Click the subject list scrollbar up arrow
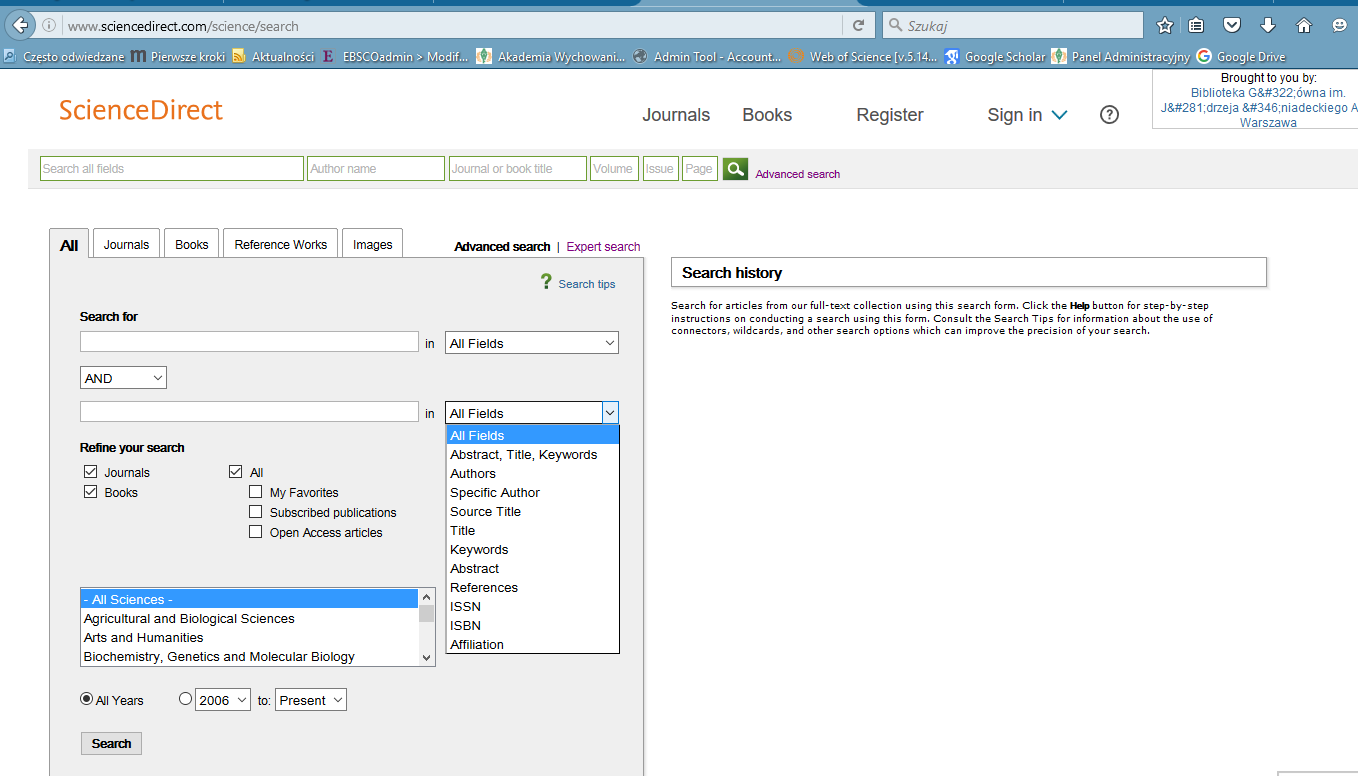The image size is (1358, 776). [x=427, y=597]
